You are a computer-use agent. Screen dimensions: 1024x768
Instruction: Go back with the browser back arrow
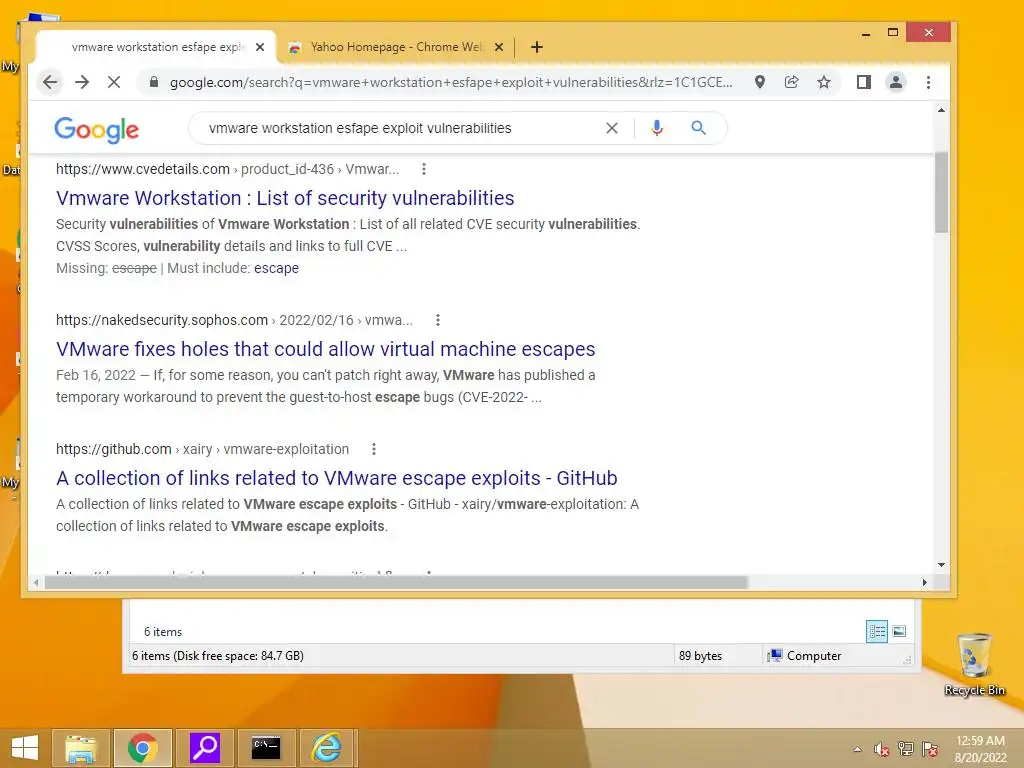coord(50,82)
